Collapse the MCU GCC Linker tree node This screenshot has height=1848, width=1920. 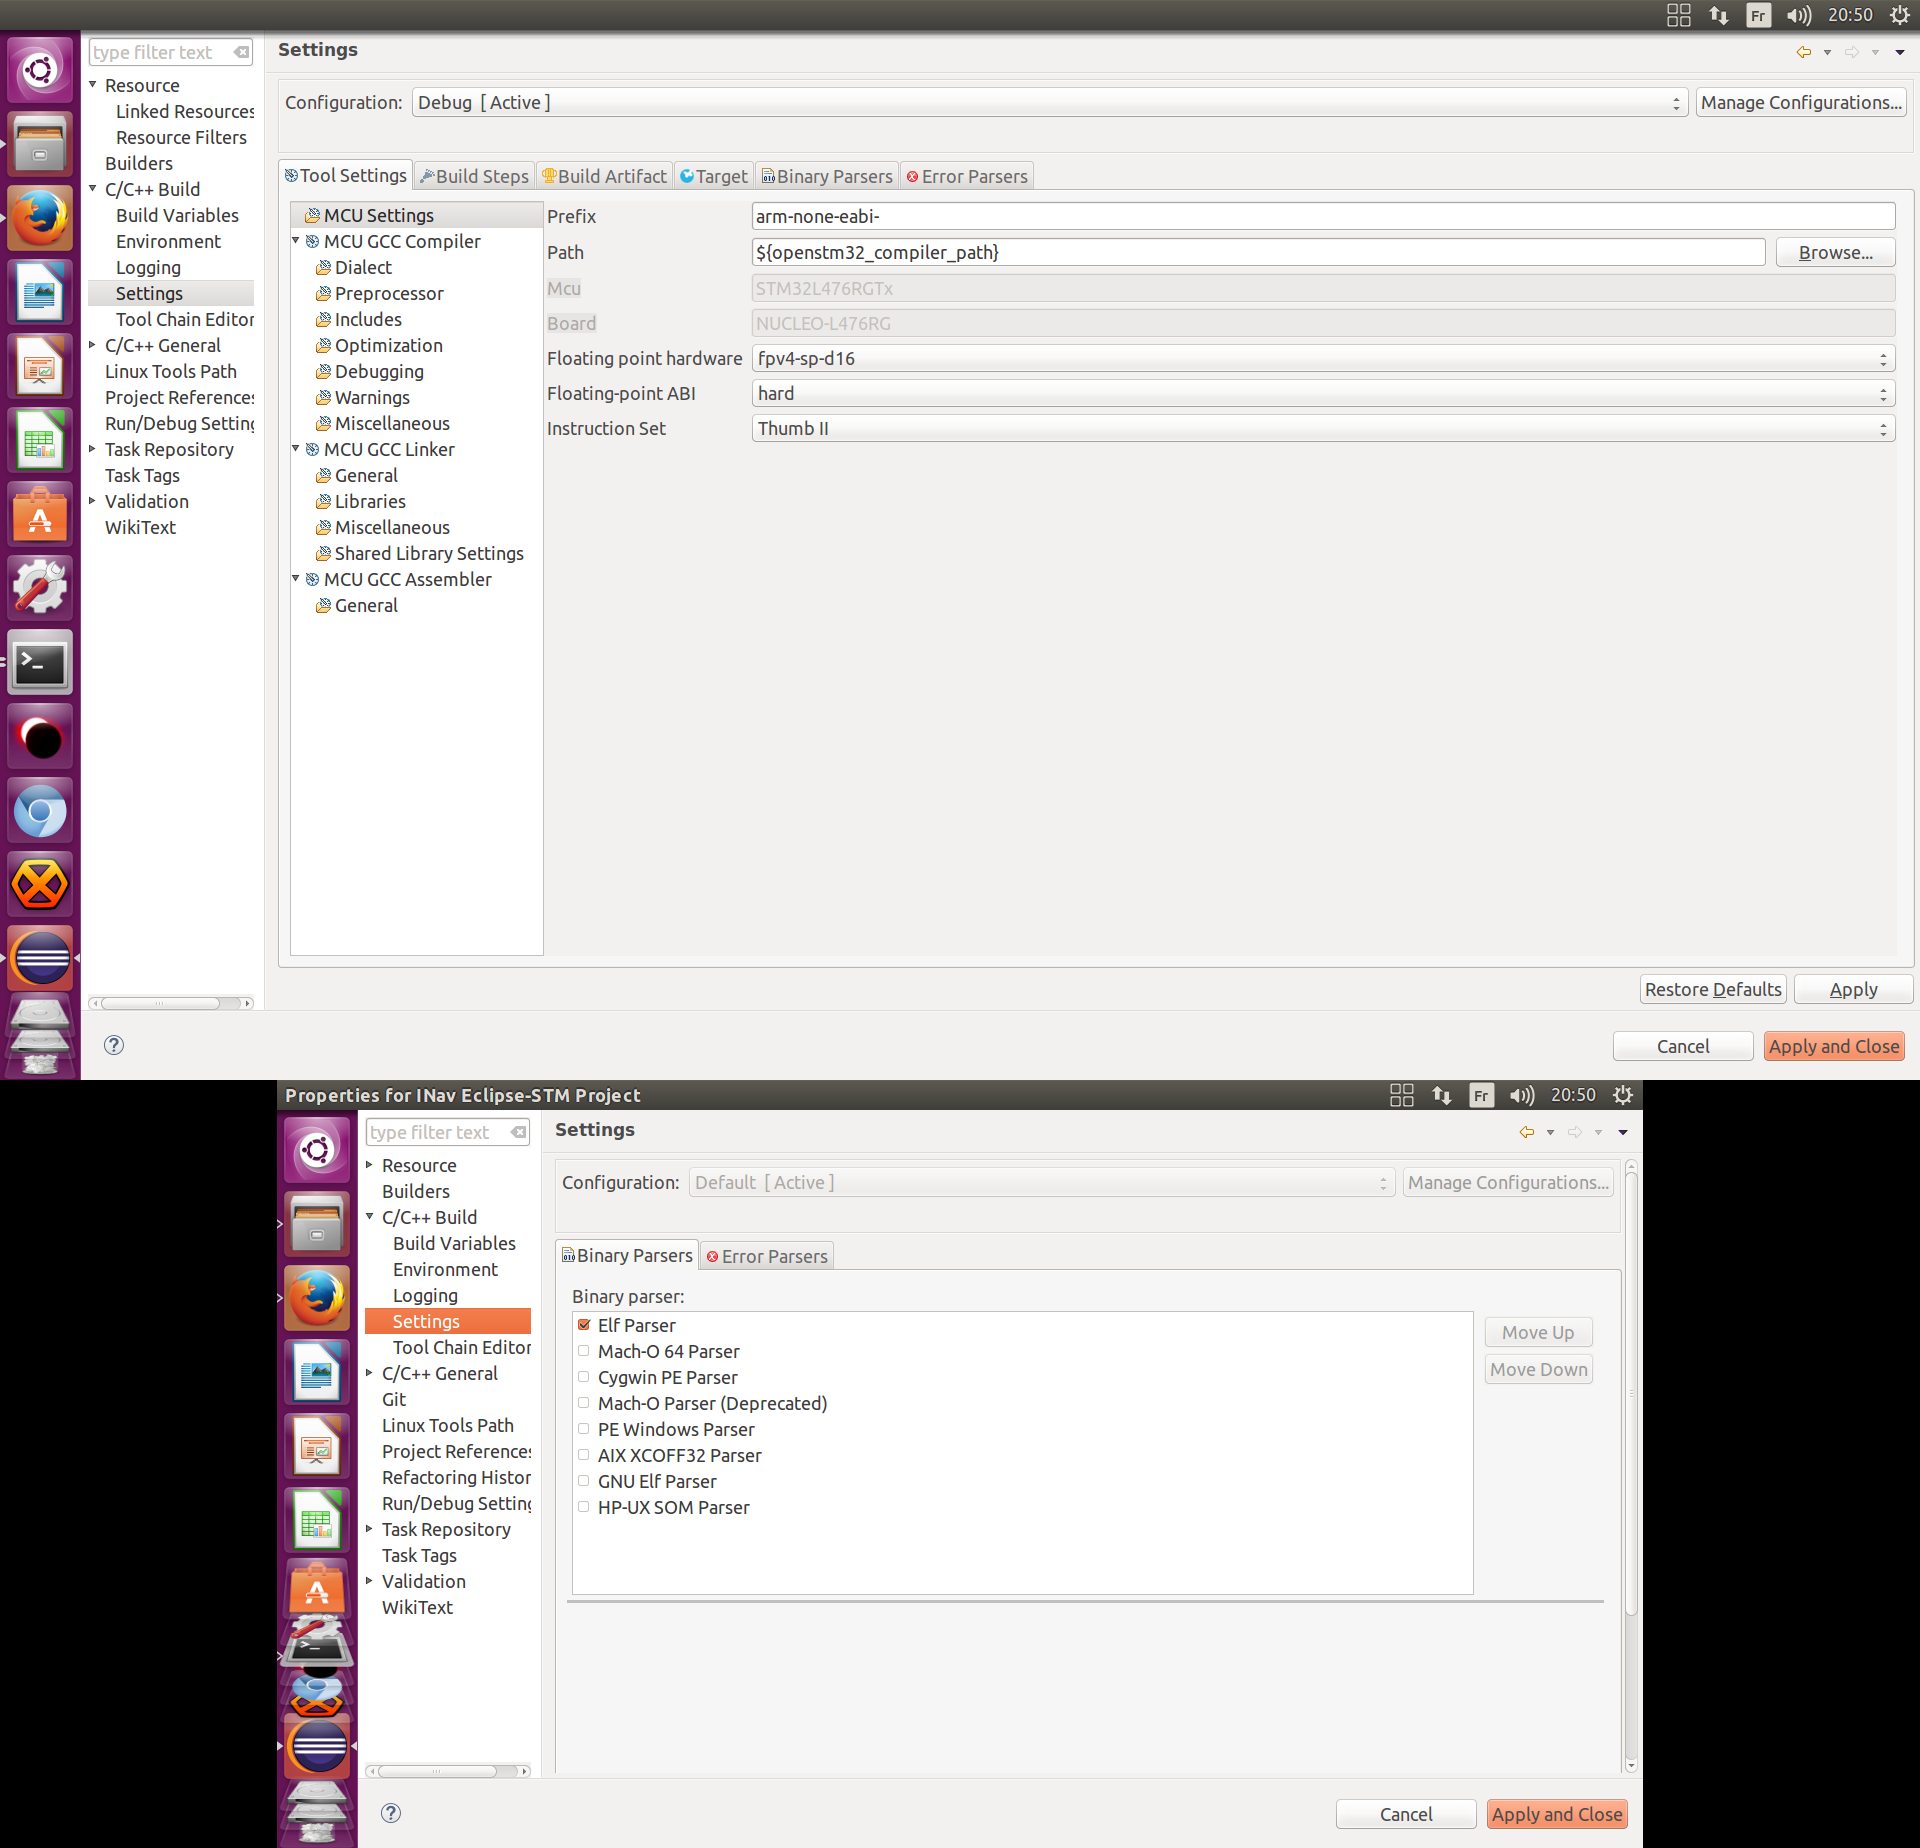click(x=296, y=449)
